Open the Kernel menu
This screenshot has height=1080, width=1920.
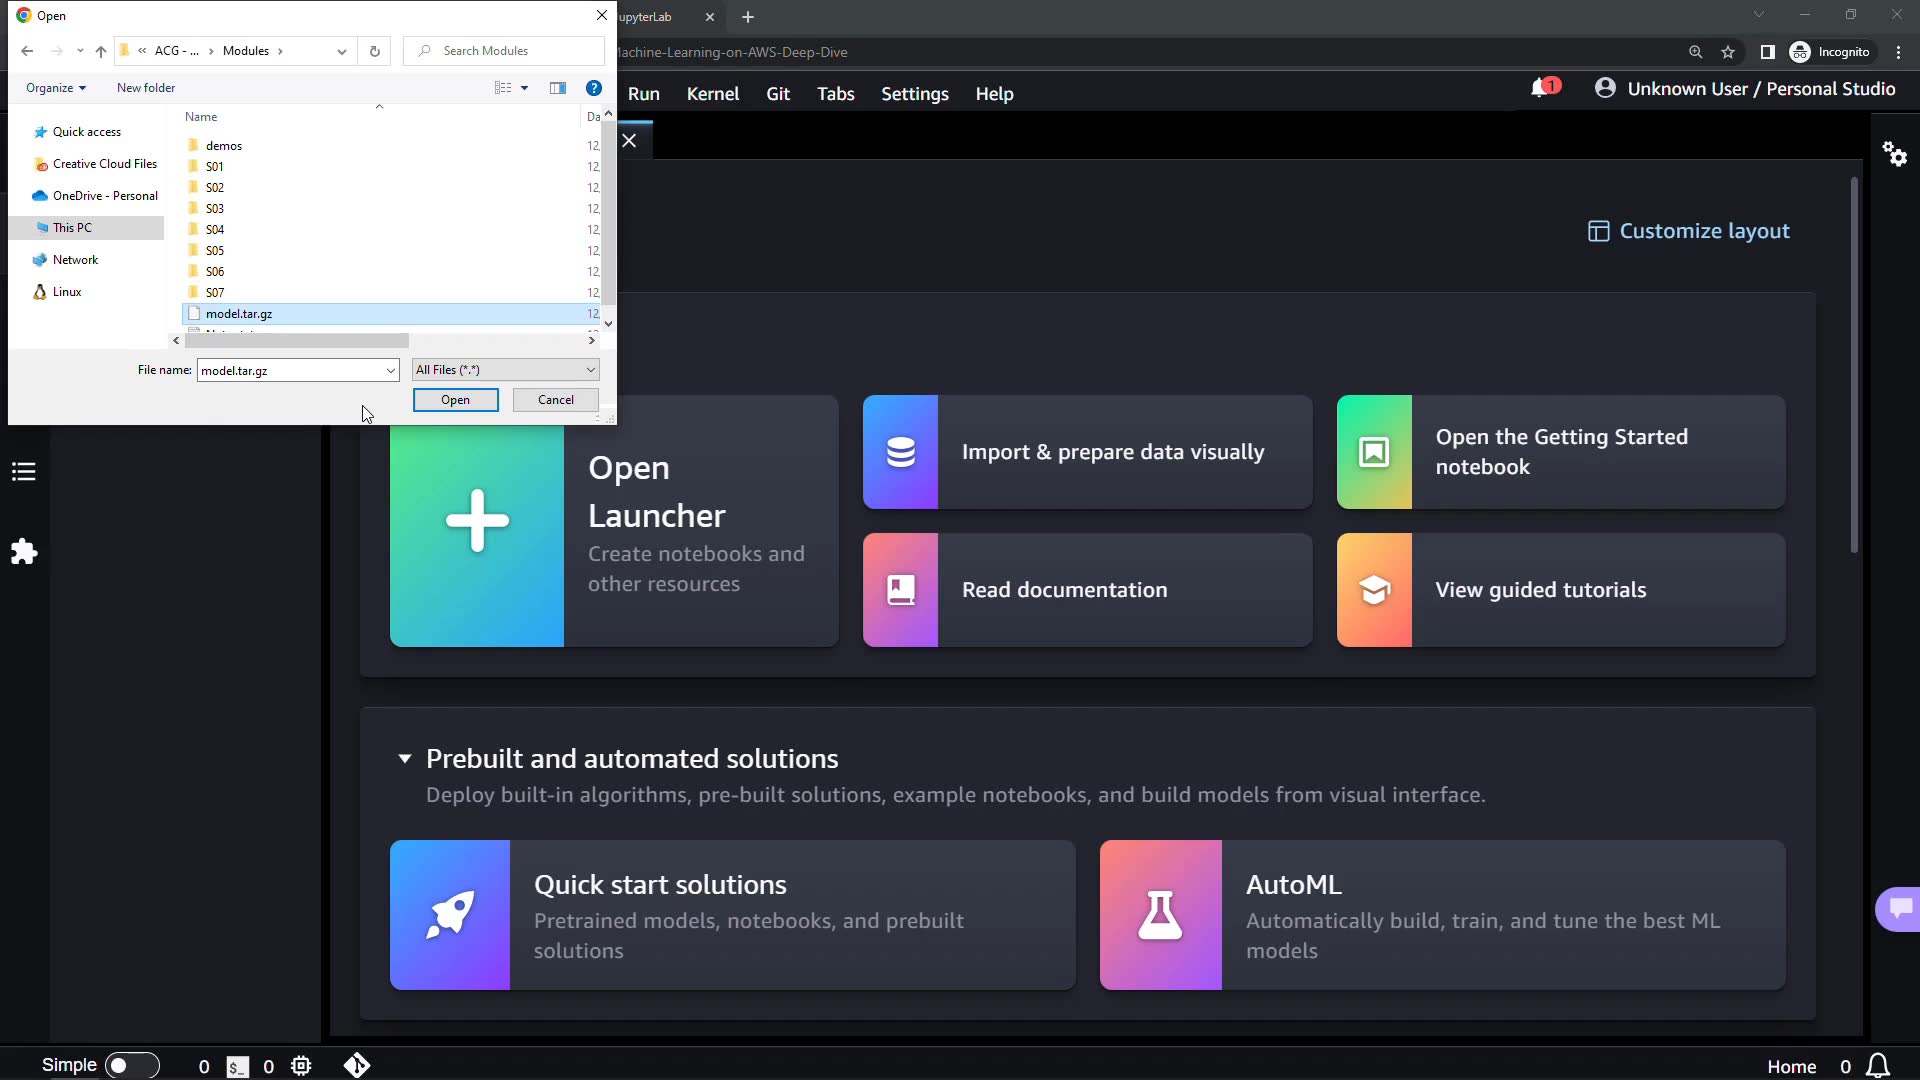(x=712, y=94)
